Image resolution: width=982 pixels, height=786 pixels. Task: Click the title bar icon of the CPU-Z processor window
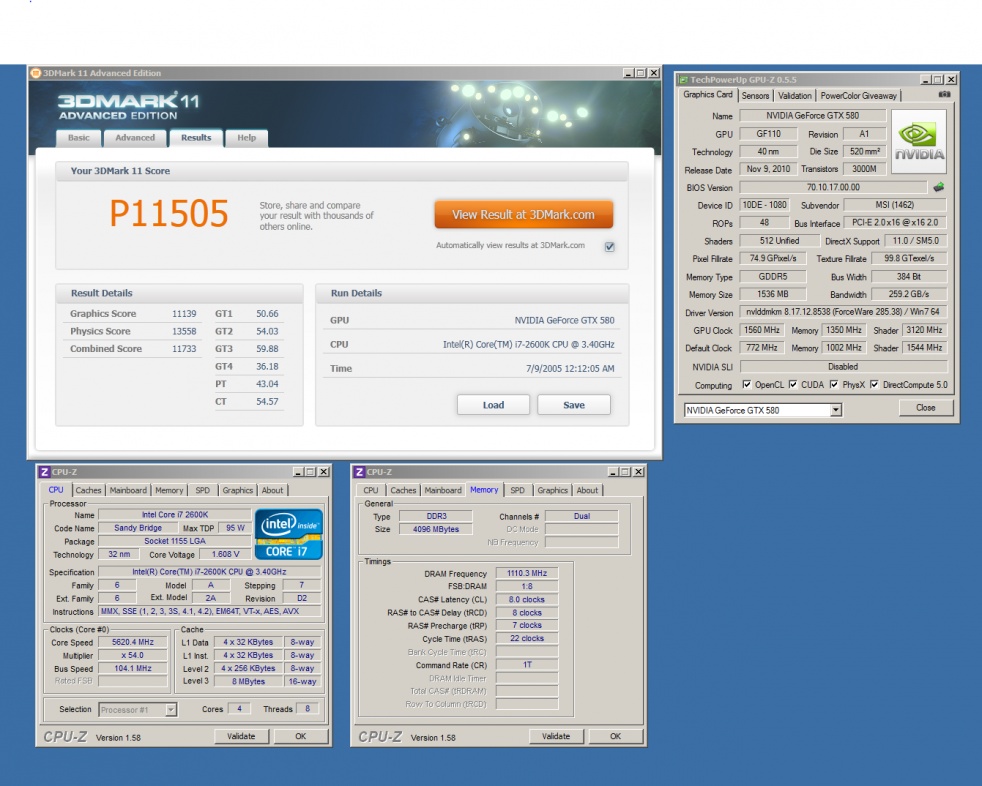click(x=44, y=472)
